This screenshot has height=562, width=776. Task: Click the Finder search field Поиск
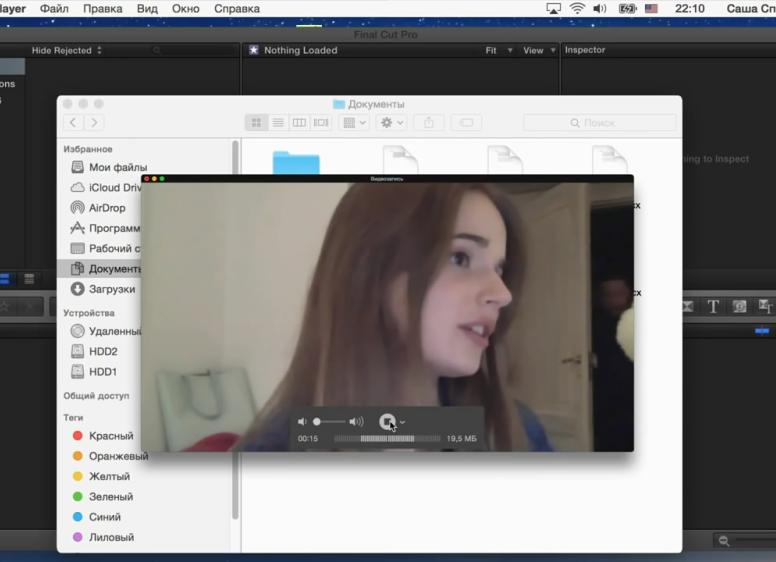[x=599, y=123]
